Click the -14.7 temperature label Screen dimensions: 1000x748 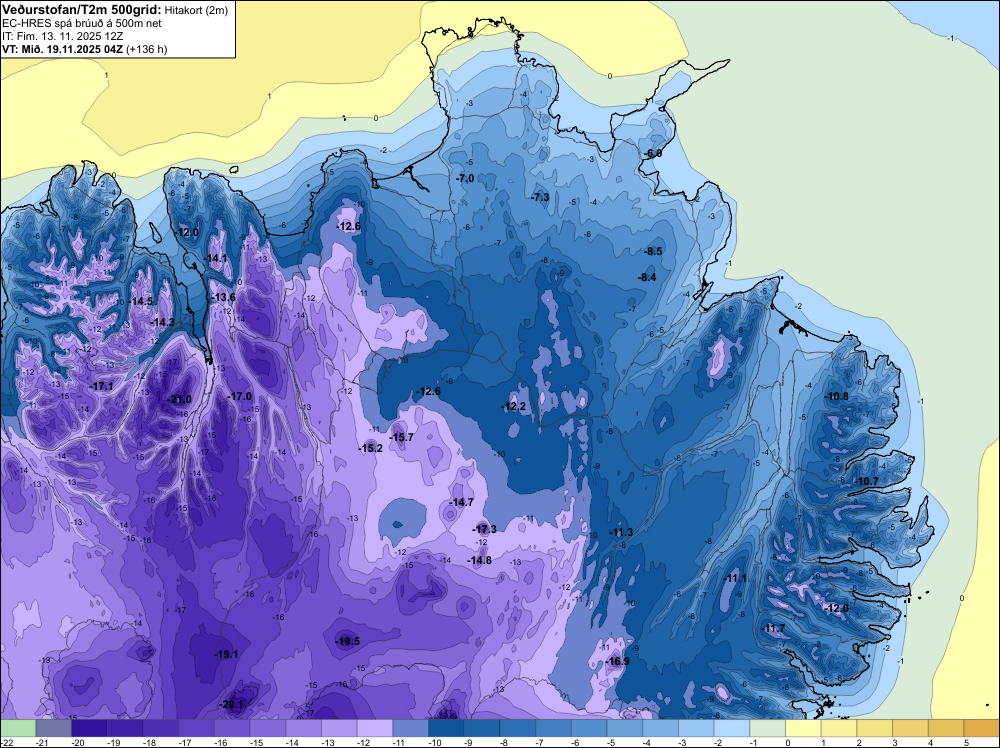click(462, 502)
